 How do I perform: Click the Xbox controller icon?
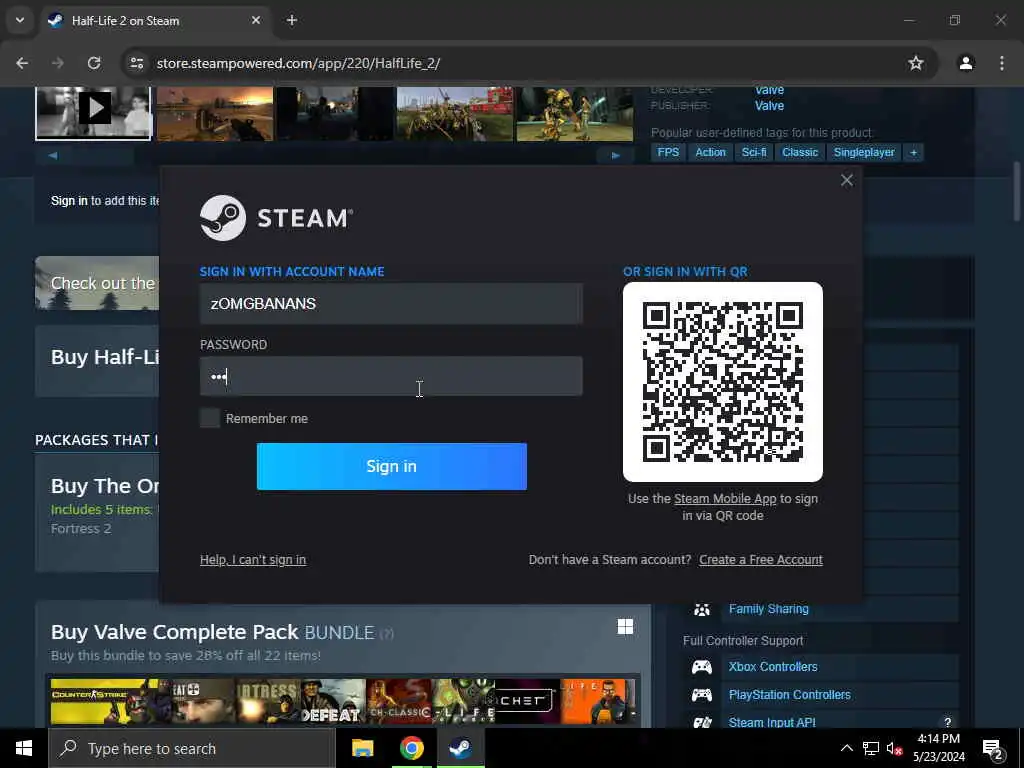click(x=702, y=667)
